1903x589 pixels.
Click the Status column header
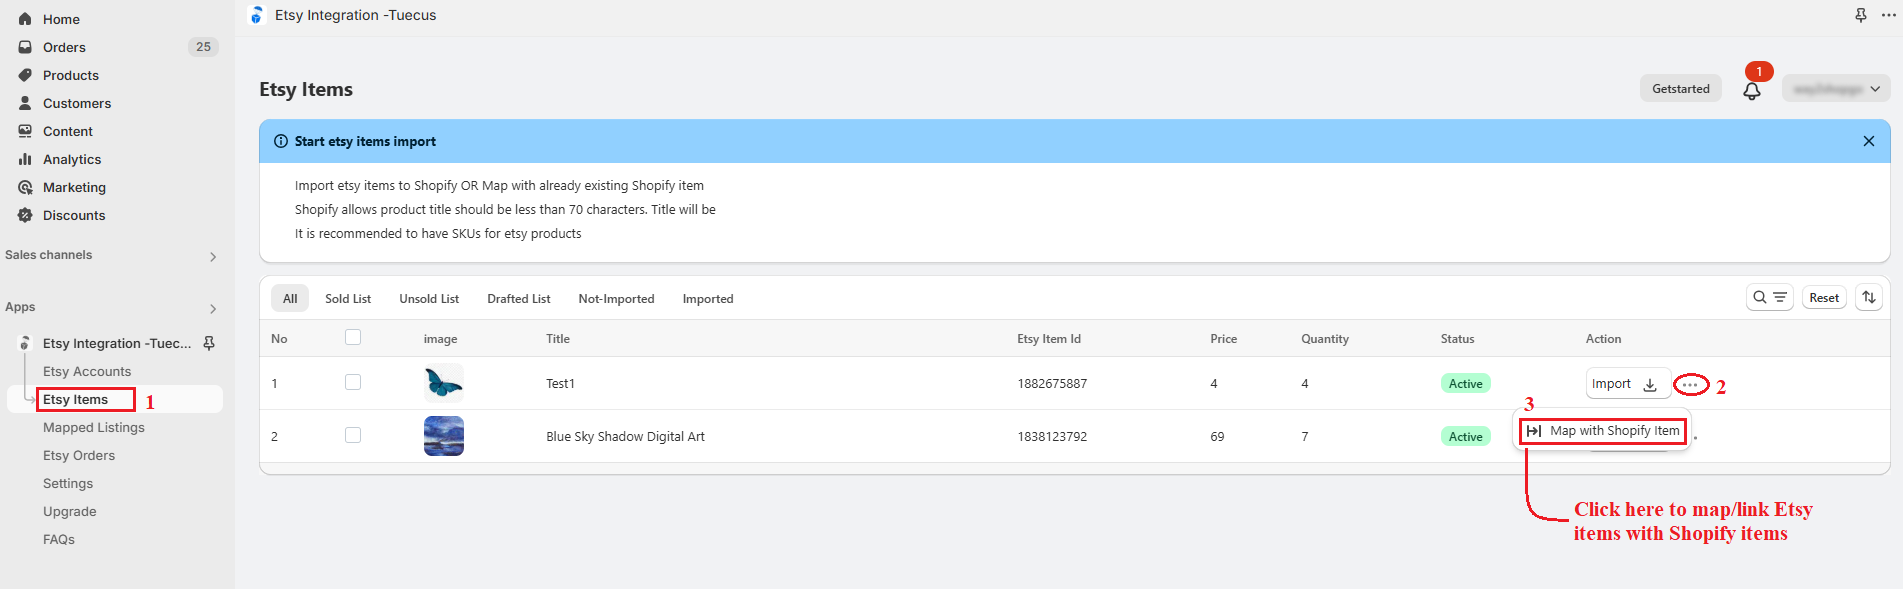coord(1457,339)
